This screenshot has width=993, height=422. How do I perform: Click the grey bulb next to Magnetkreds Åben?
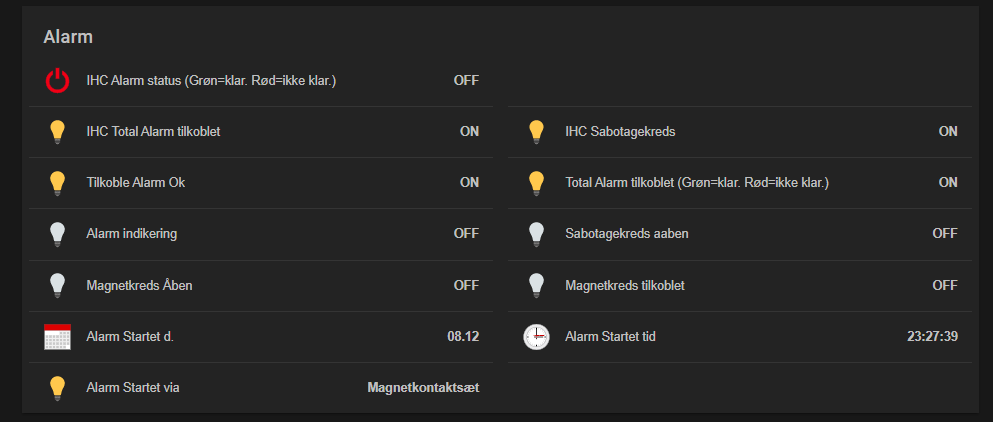[x=58, y=285]
